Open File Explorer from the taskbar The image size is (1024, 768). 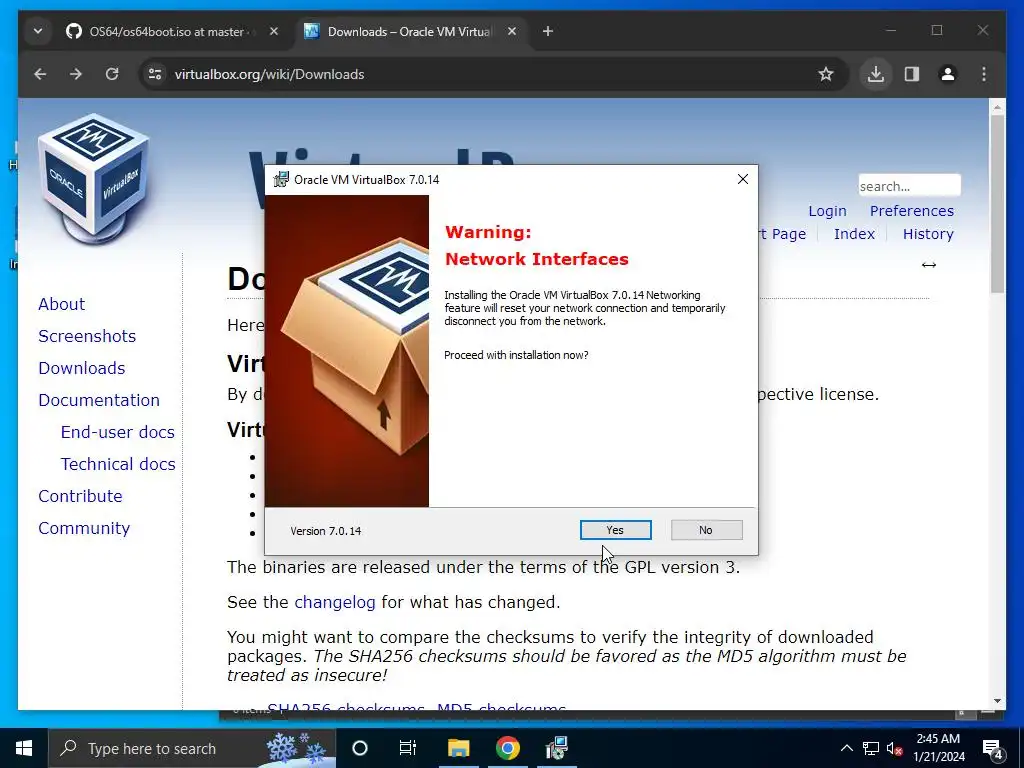[458, 748]
